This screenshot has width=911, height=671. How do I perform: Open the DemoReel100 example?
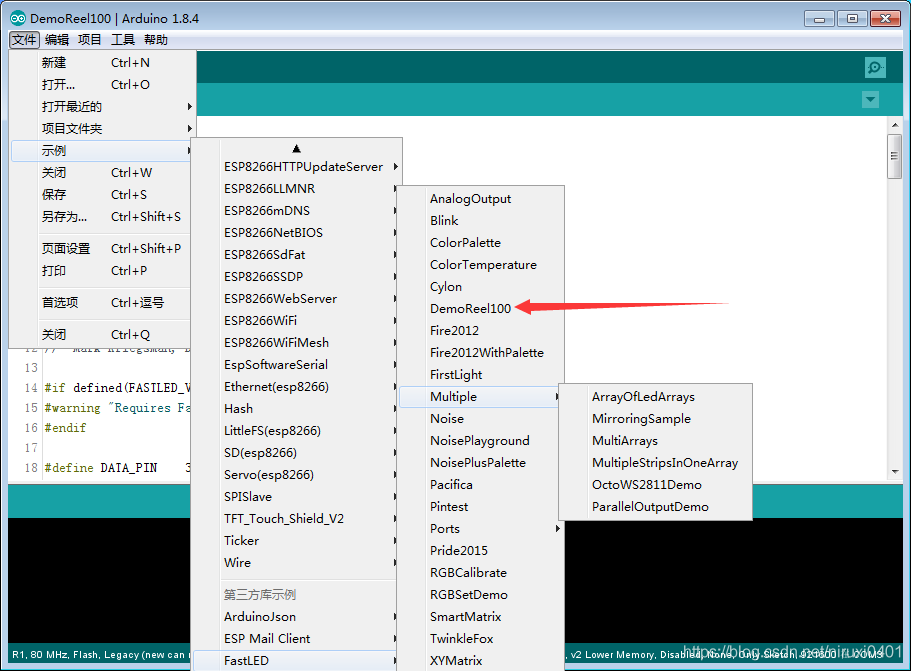(481, 308)
